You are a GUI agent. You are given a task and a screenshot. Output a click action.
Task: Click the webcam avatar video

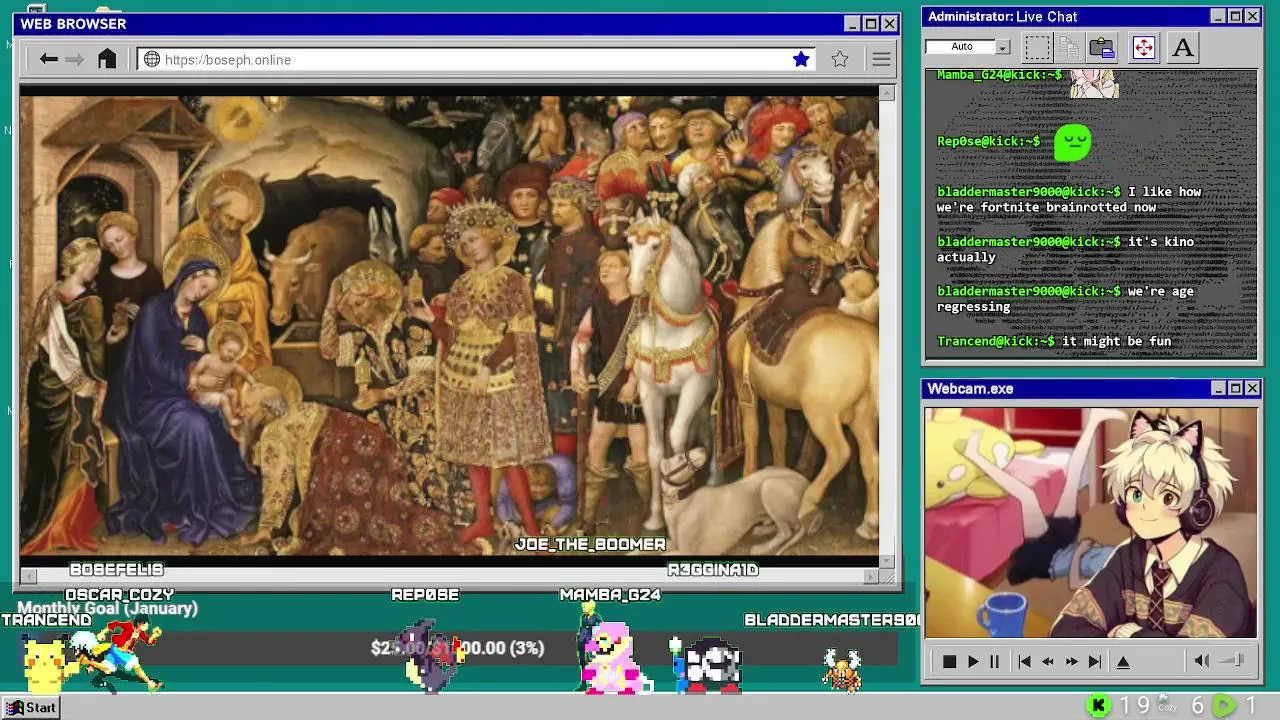(1091, 522)
